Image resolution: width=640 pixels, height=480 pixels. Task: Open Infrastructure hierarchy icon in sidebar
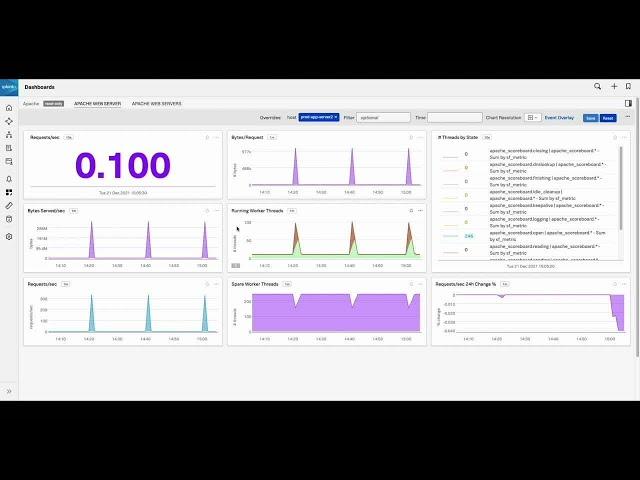click(9, 135)
